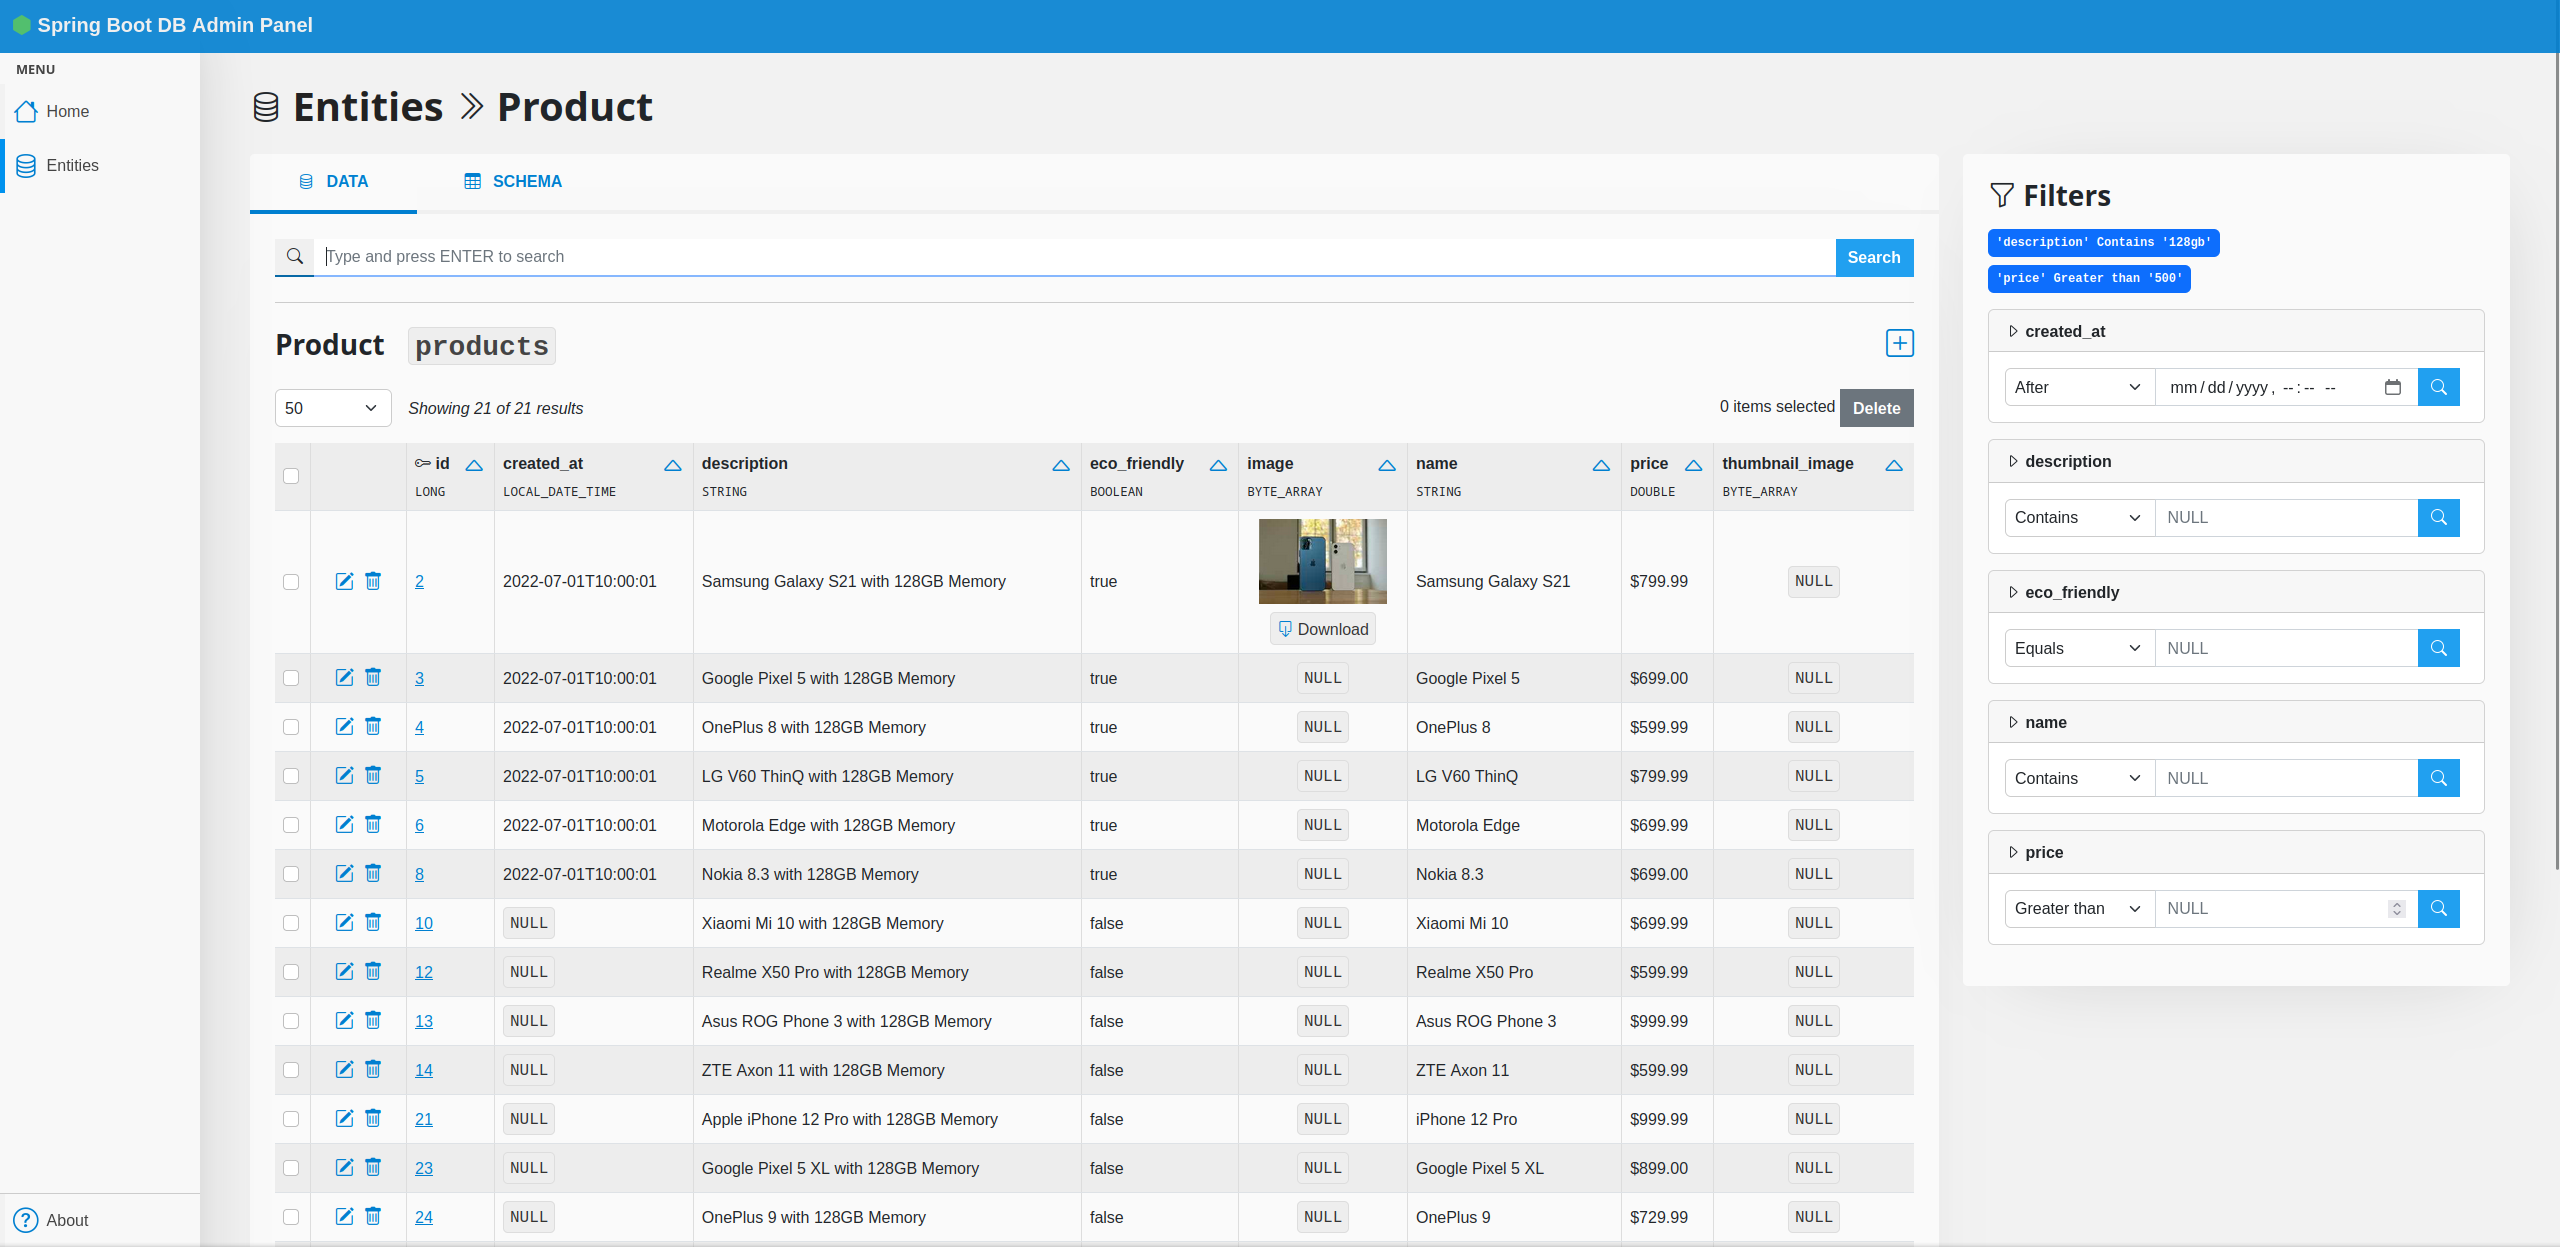Switch to the SCHEMA tab
2560x1247 pixels.
(512, 181)
